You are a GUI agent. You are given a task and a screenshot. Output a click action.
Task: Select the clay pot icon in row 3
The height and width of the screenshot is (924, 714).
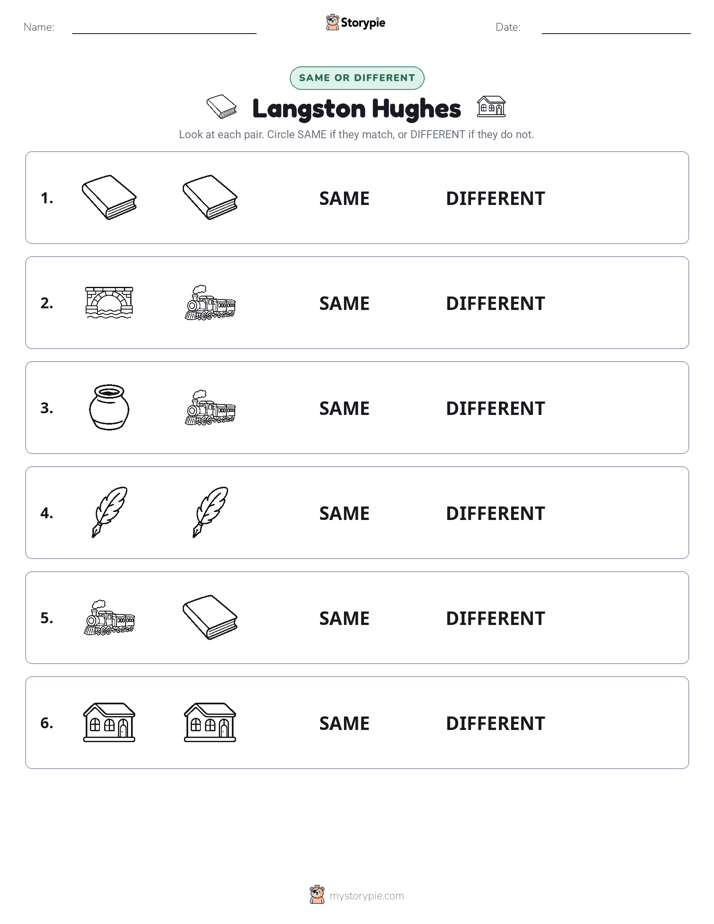tap(109, 407)
